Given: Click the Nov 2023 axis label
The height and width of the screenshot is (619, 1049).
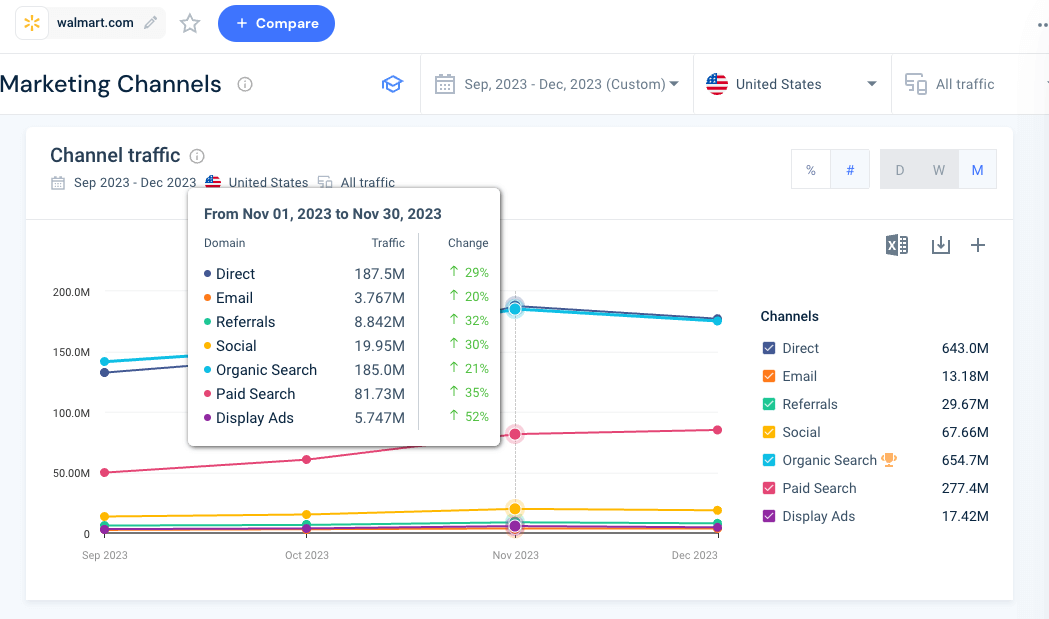Looking at the screenshot, I should click(515, 555).
